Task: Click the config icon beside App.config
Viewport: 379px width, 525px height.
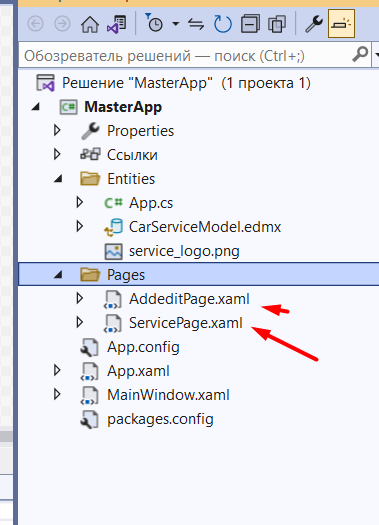Action: point(90,347)
